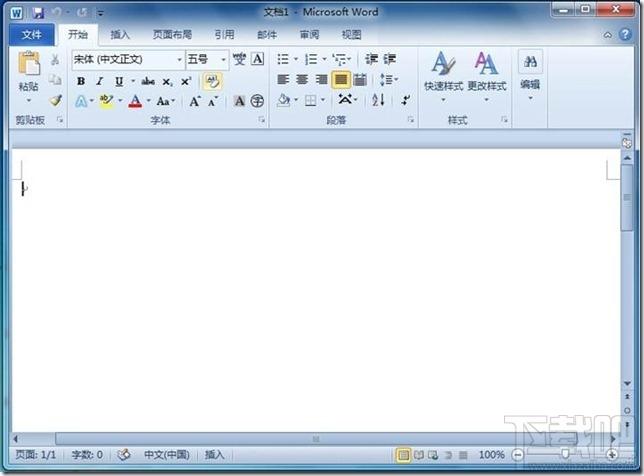Click the Sort icon

pos(378,99)
